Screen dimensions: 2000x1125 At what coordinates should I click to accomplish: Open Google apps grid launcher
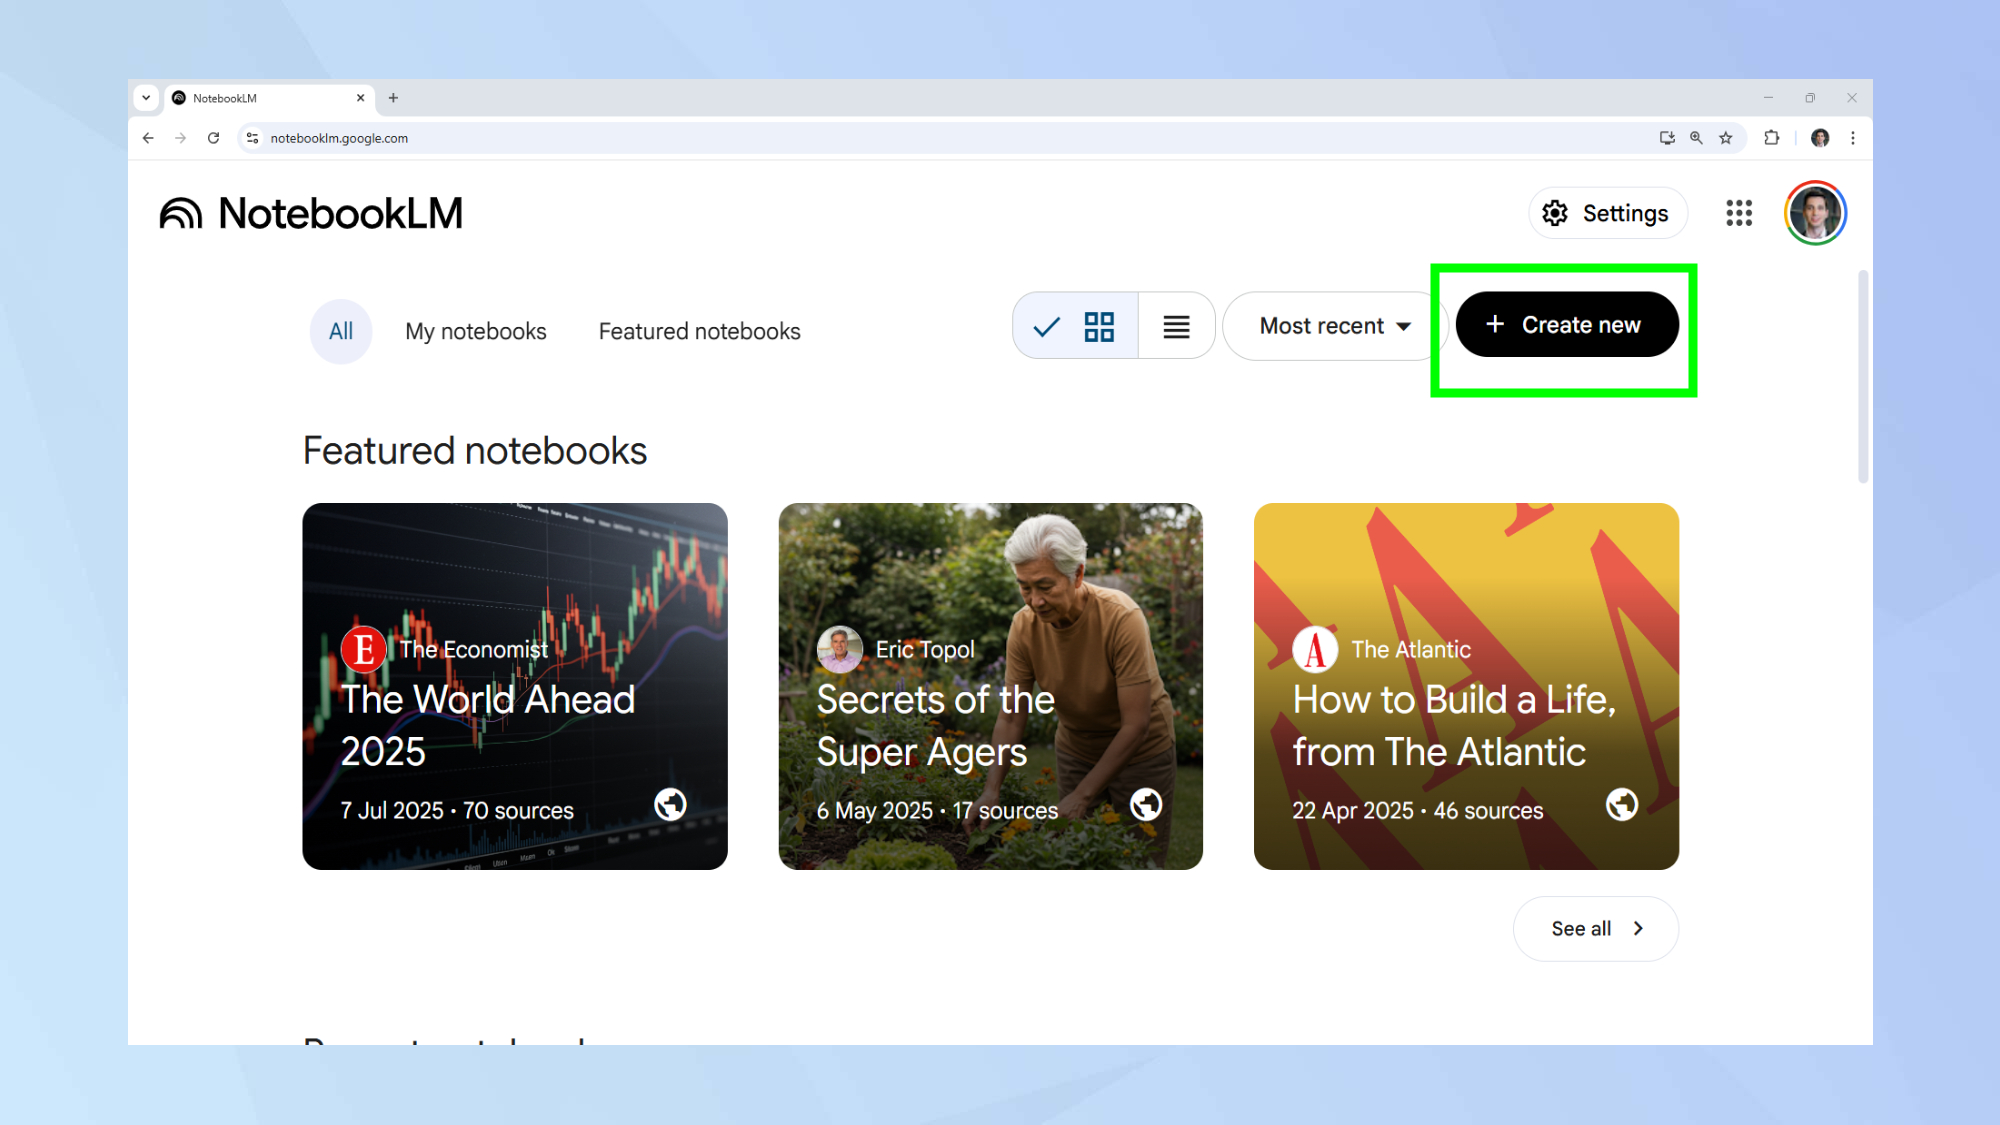1739,213
